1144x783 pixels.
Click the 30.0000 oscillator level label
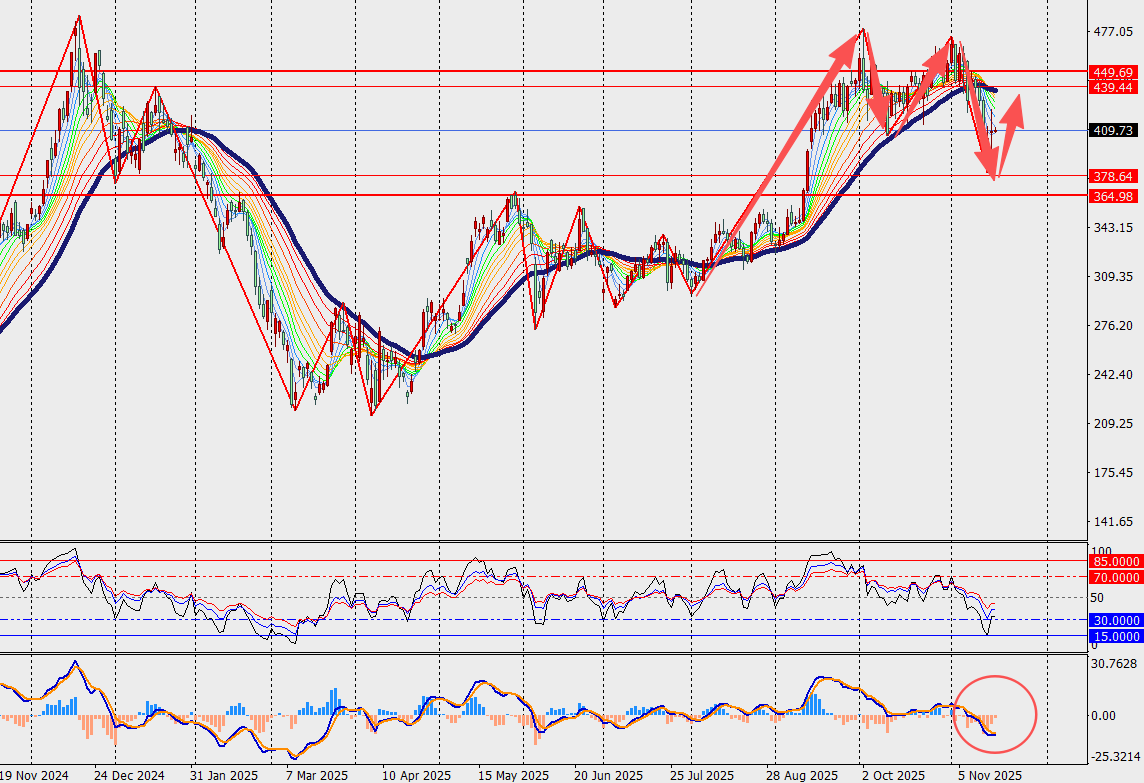pos(1115,620)
